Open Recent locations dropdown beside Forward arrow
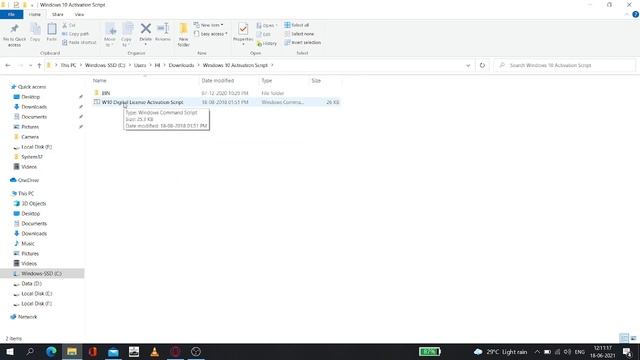Screen dimensions: 640x360 click(x=30, y=65)
